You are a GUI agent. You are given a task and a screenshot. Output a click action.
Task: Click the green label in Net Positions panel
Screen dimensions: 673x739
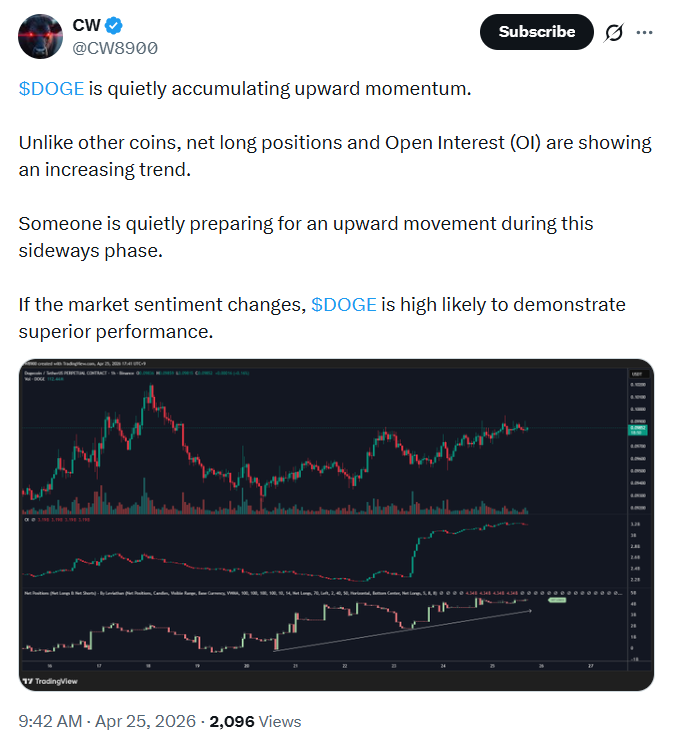(x=556, y=600)
